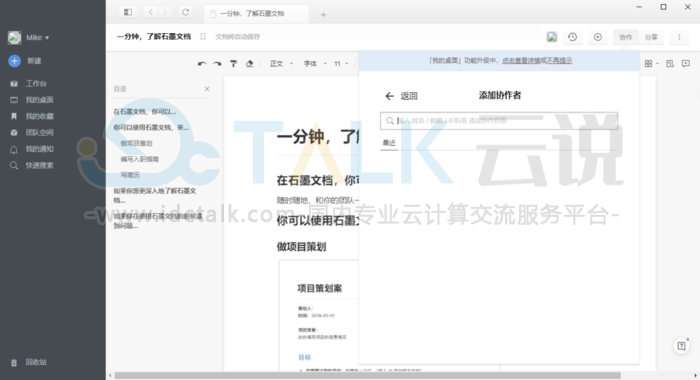This screenshot has width=700, height=380.
Task: Click the blue plus new document icon
Action: point(14,61)
